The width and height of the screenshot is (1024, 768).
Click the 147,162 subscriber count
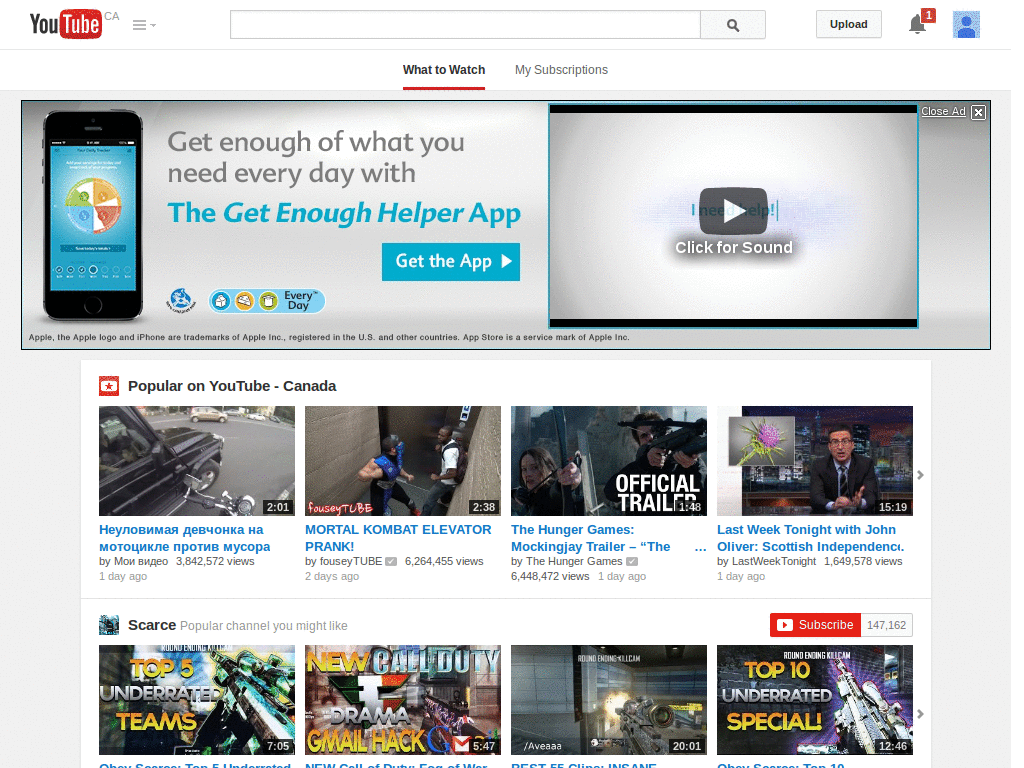pyautogui.click(x=886, y=625)
